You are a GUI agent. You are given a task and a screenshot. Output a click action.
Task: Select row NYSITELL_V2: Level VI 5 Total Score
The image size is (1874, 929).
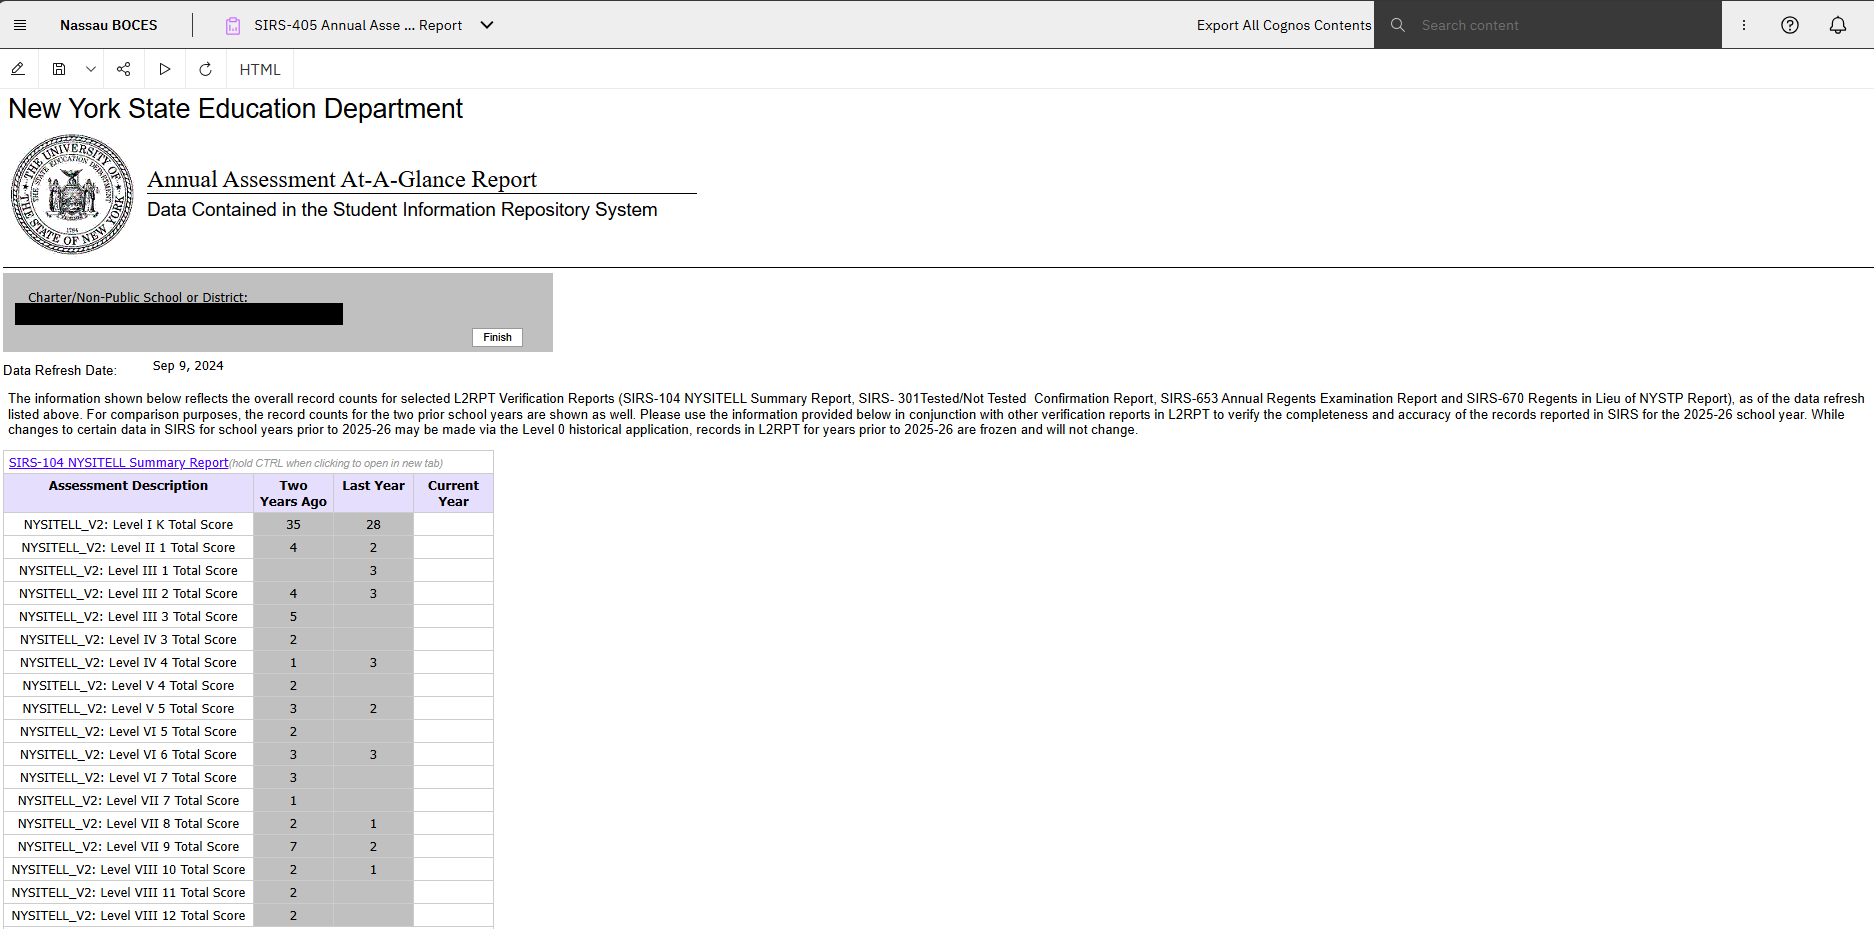pos(248,731)
